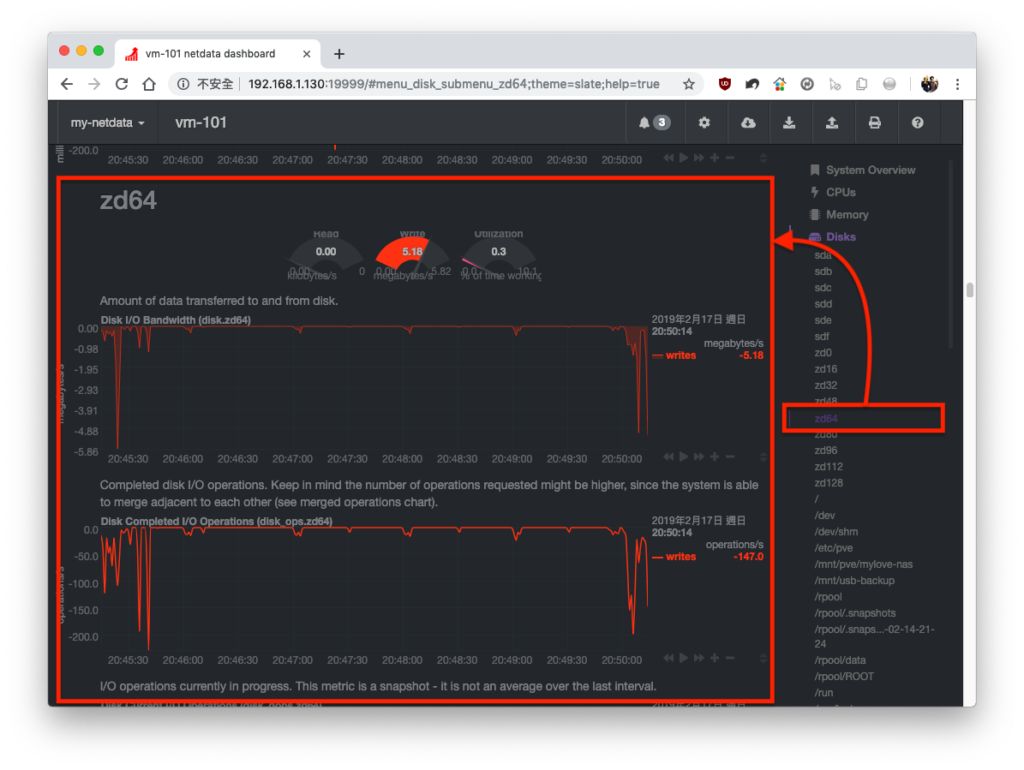
Task: Click the Write gauge showing 5.18
Action: point(412,256)
